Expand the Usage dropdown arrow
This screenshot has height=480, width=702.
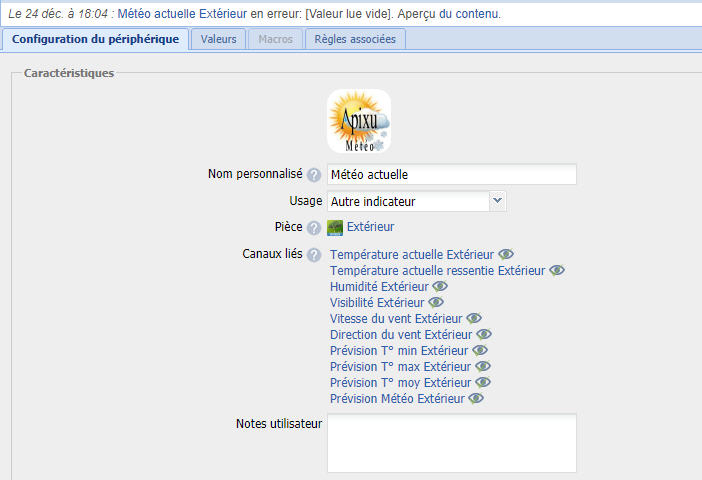coord(497,201)
